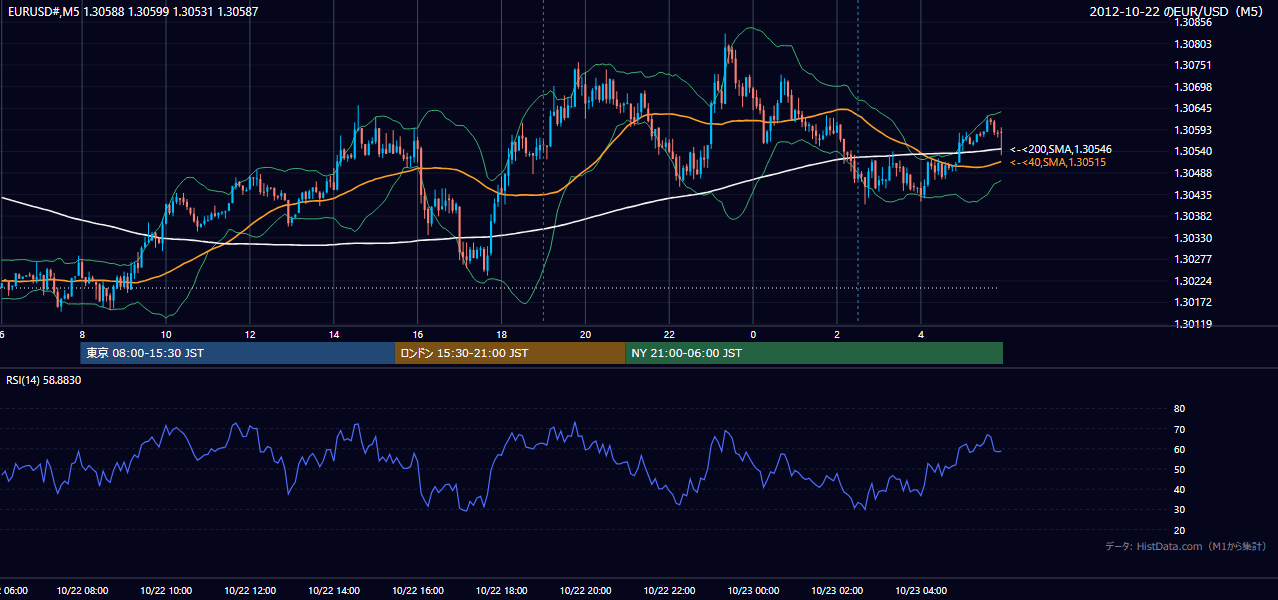Click the '2012-10-22 のEUR/USD (M5)' header label
The height and width of the screenshot is (600, 1278).
click(1178, 11)
